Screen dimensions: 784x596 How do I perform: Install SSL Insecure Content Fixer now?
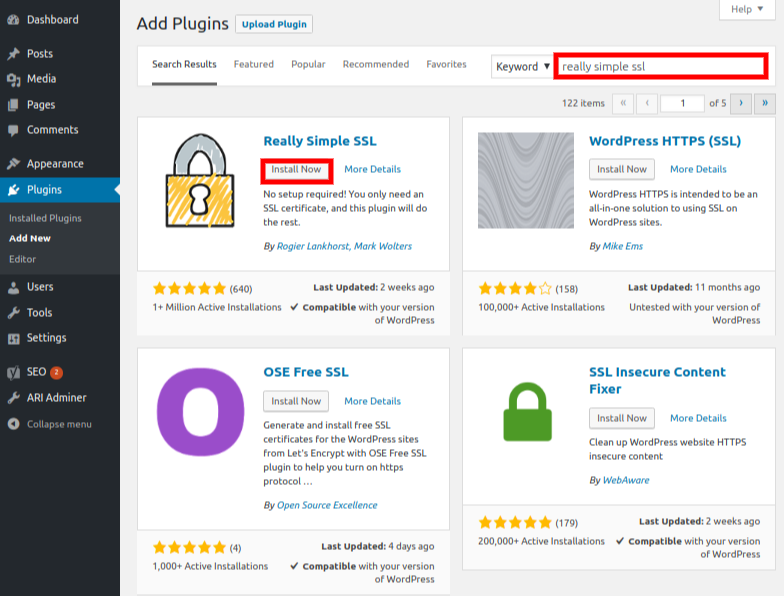pos(622,418)
